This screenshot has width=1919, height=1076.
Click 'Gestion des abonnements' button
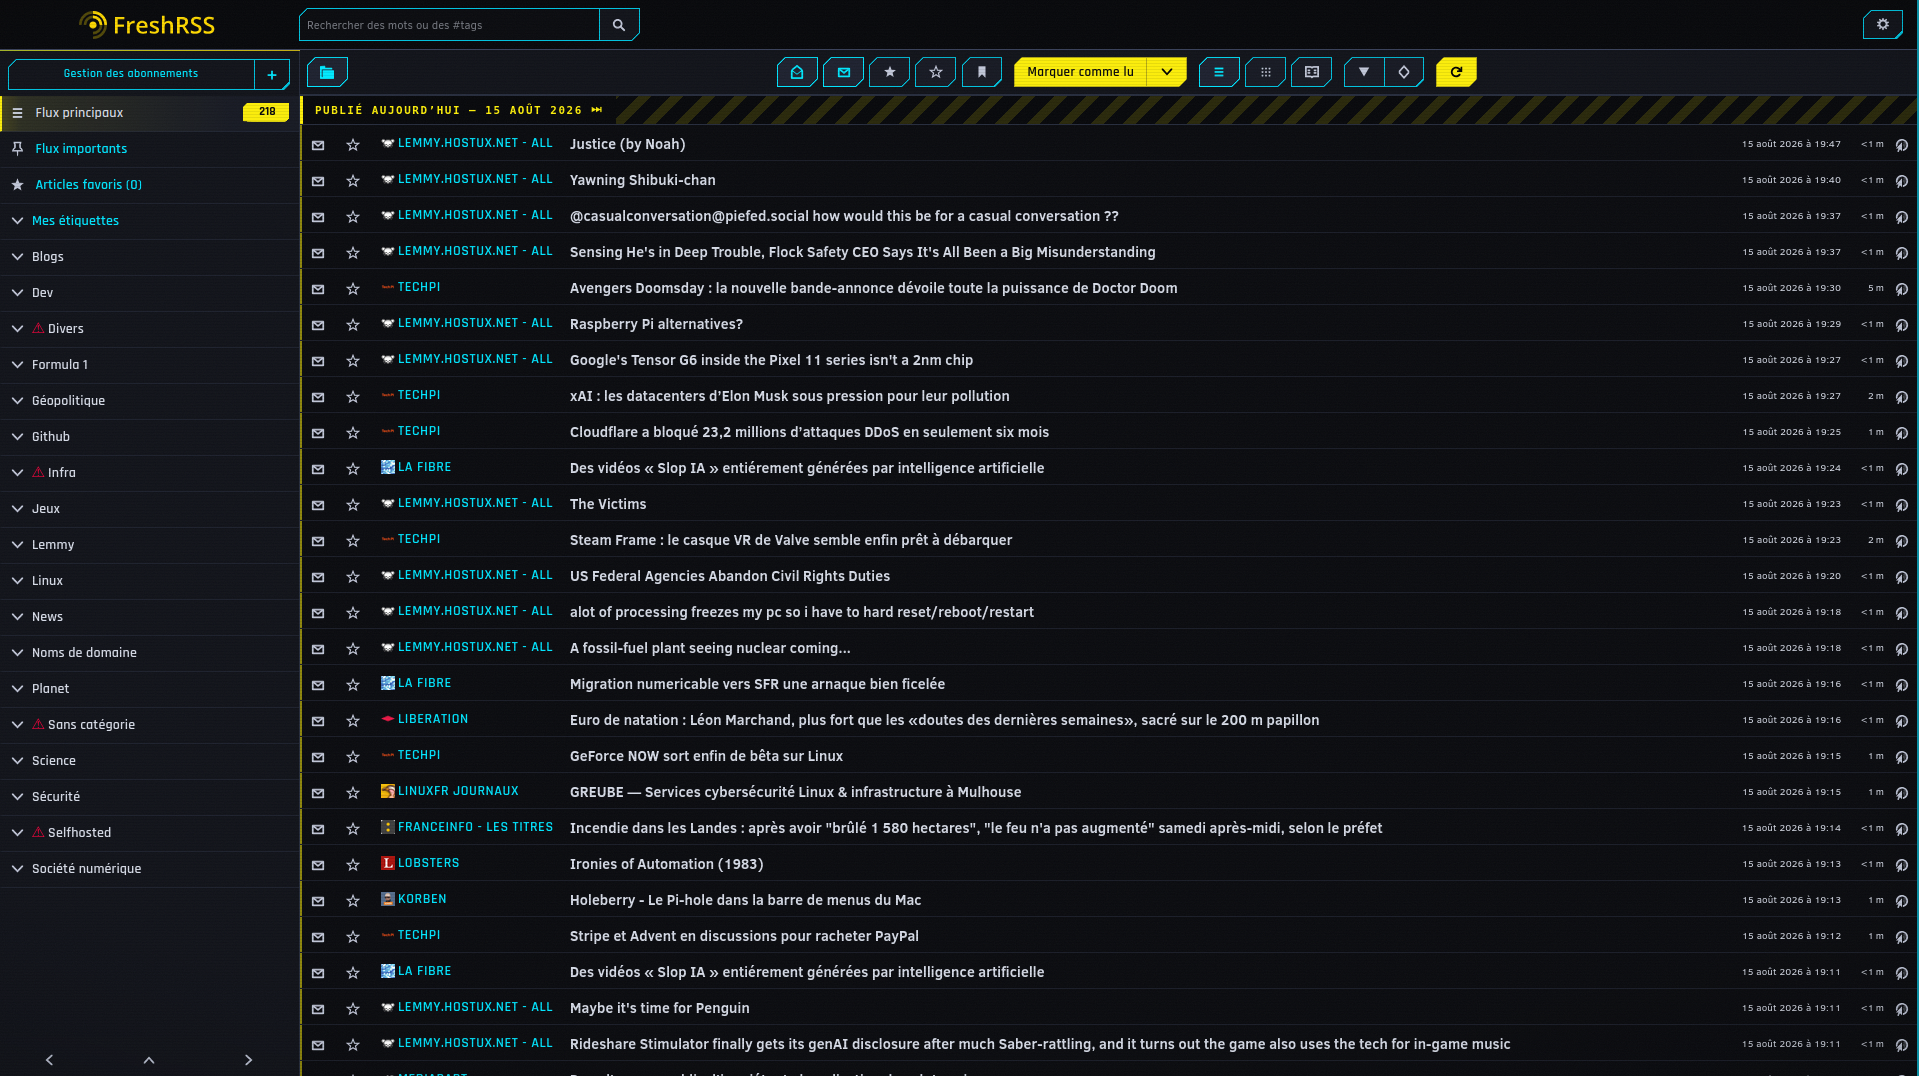(131, 74)
